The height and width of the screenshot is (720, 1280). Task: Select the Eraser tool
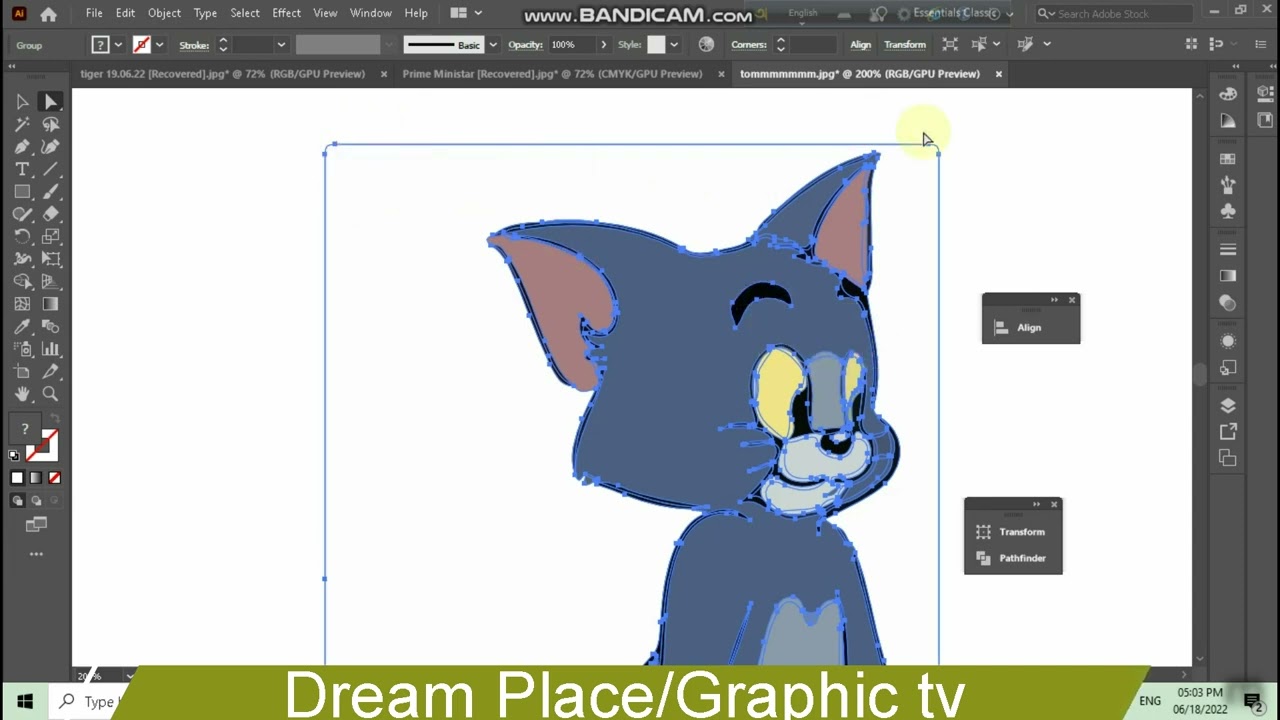click(50, 214)
